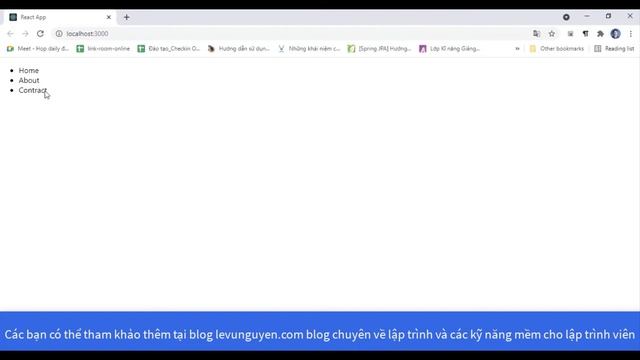Click the Home list item

click(x=29, y=71)
